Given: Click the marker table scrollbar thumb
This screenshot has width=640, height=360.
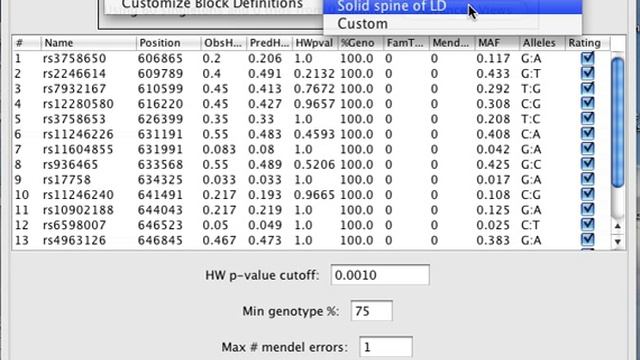Looking at the screenshot, I should [618, 122].
